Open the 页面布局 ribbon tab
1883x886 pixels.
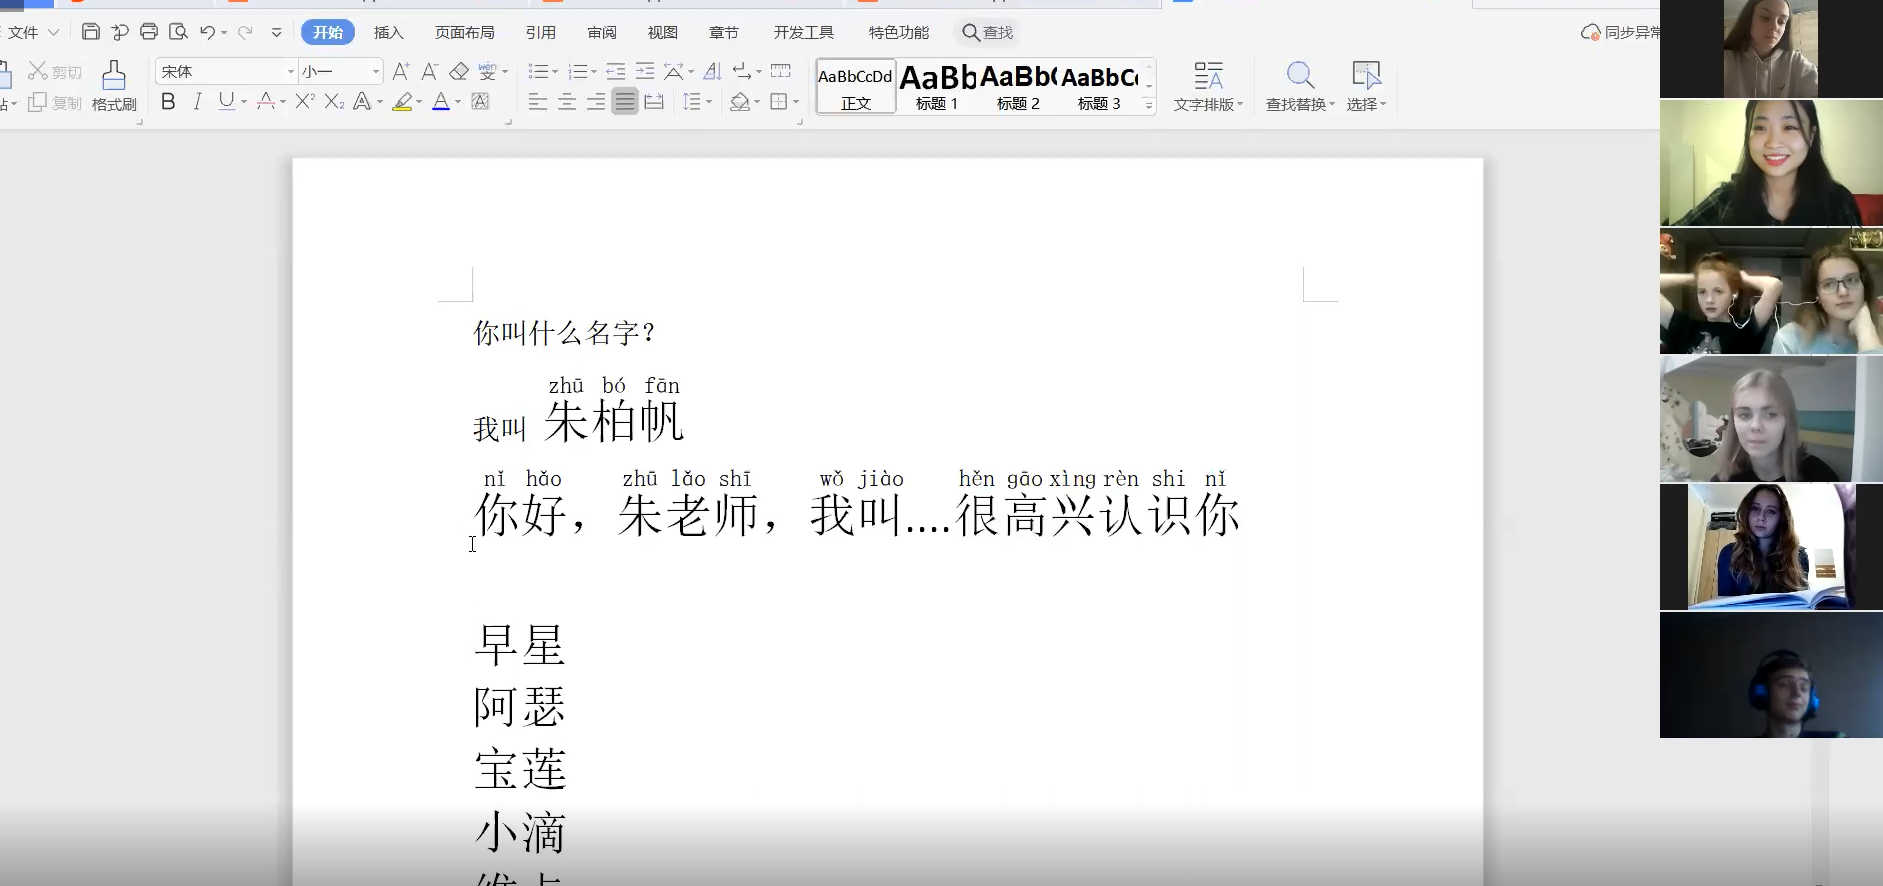pos(464,32)
